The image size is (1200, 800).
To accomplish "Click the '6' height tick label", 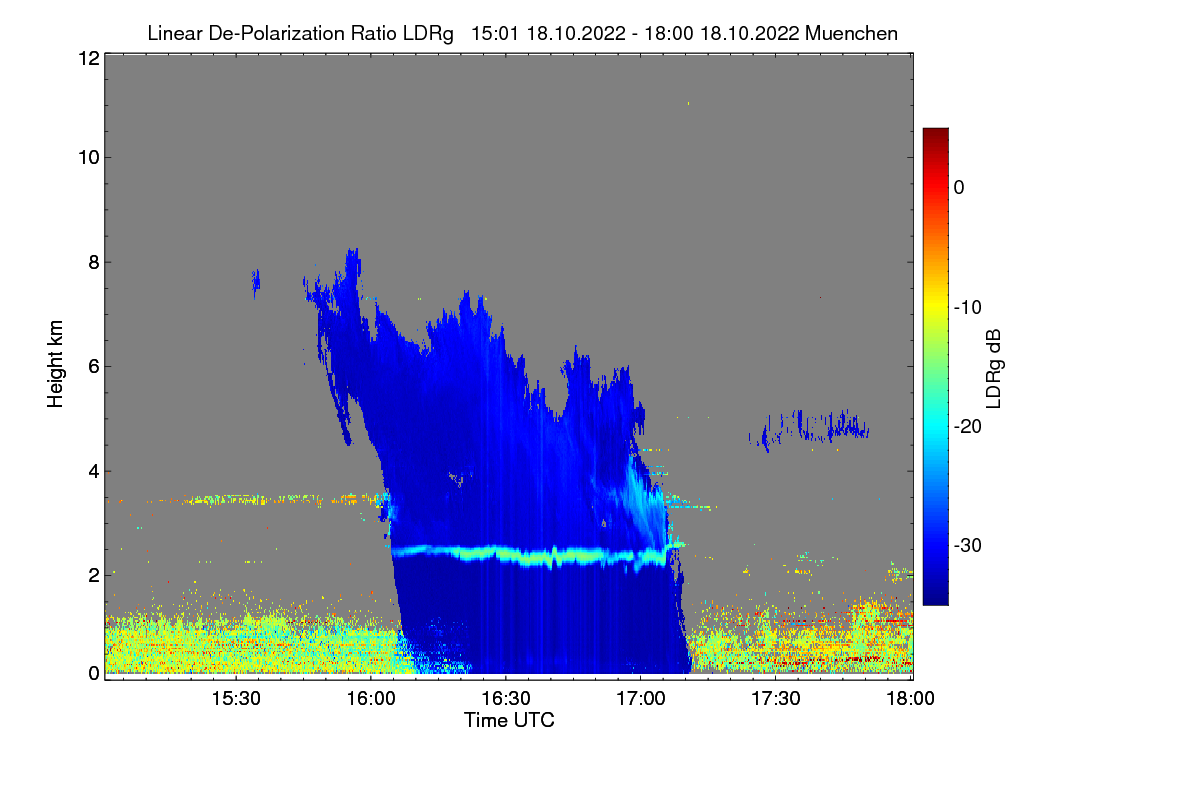I will [93, 366].
